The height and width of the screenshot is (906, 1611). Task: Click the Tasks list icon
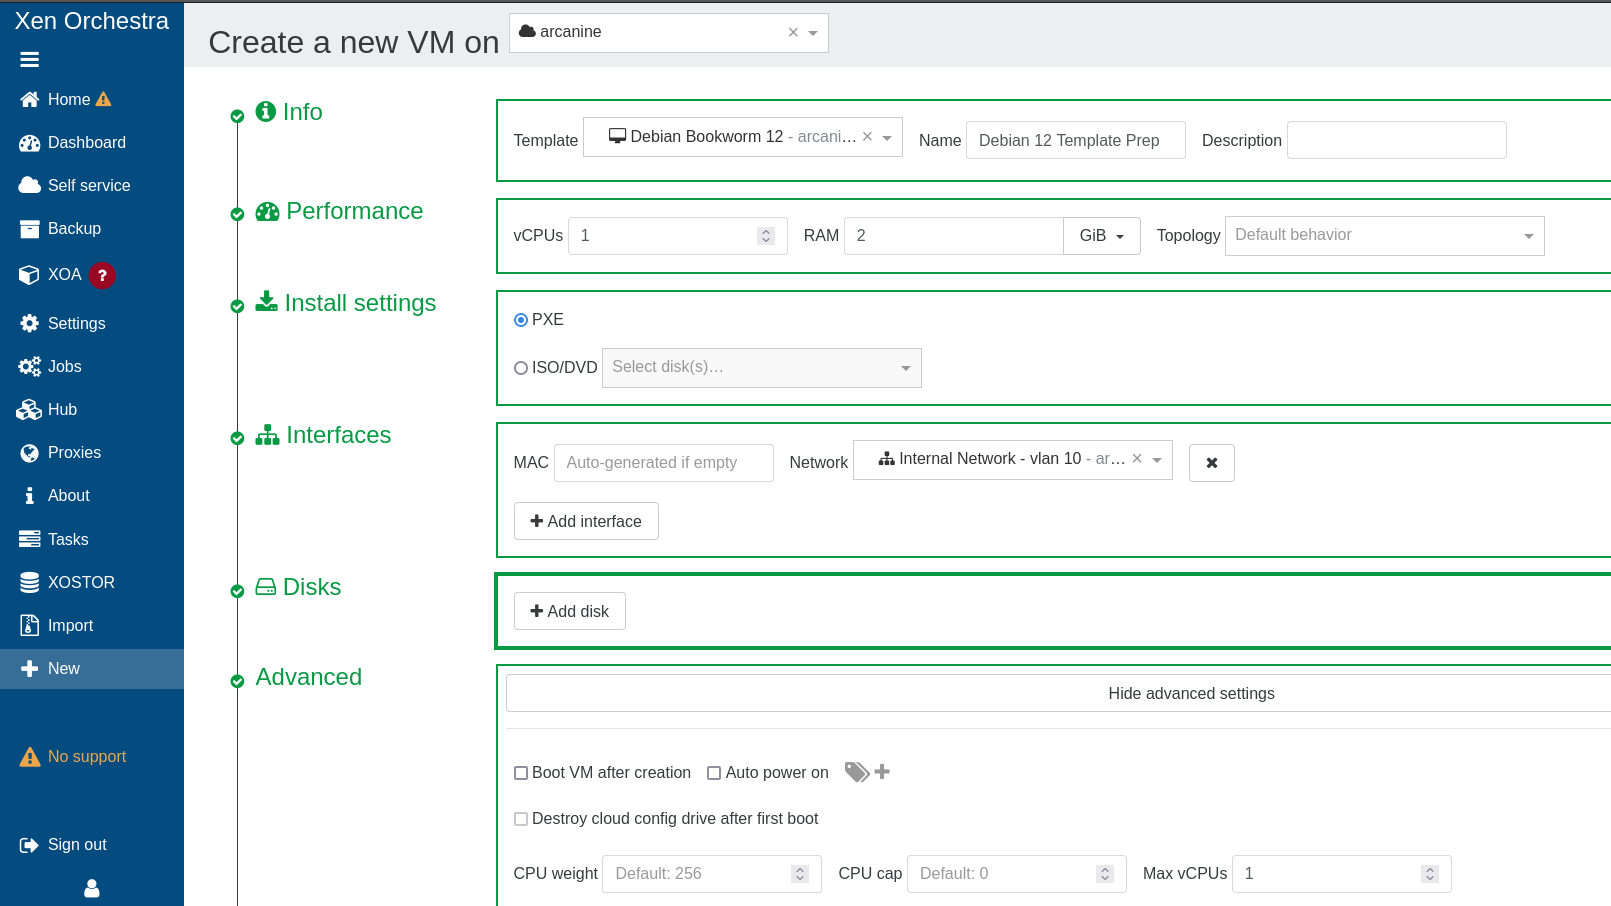click(x=30, y=539)
